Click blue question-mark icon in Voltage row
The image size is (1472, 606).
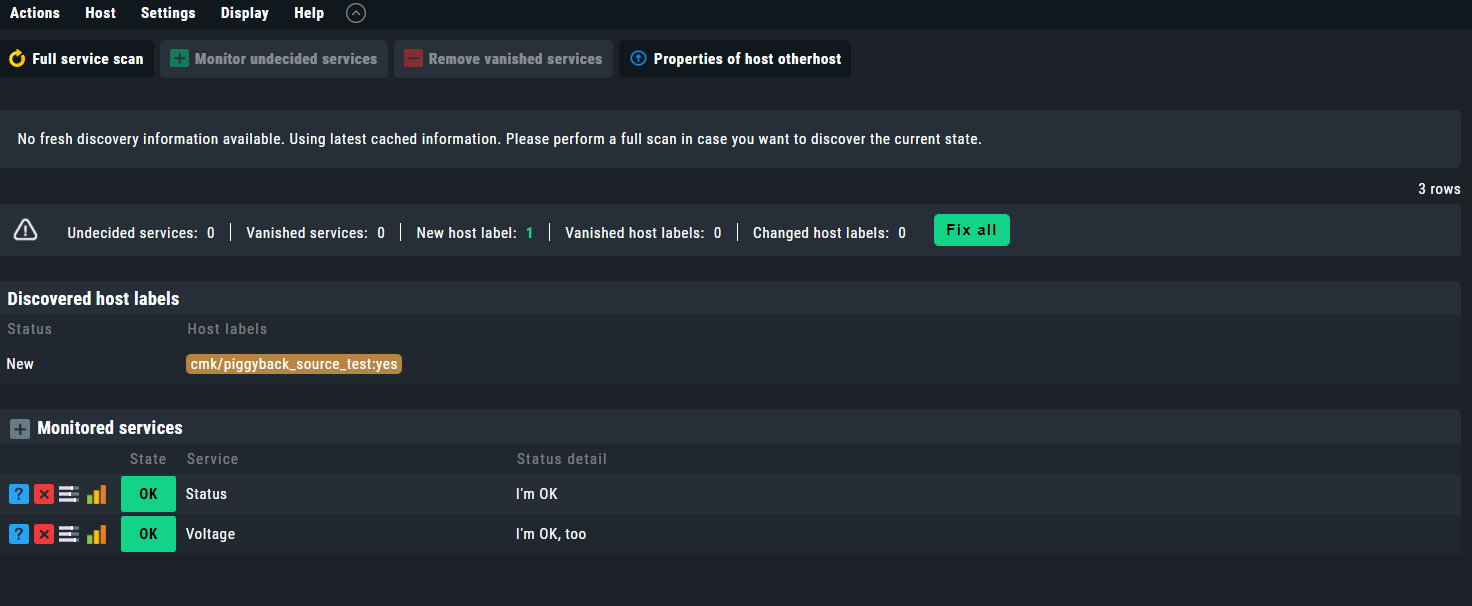19,534
